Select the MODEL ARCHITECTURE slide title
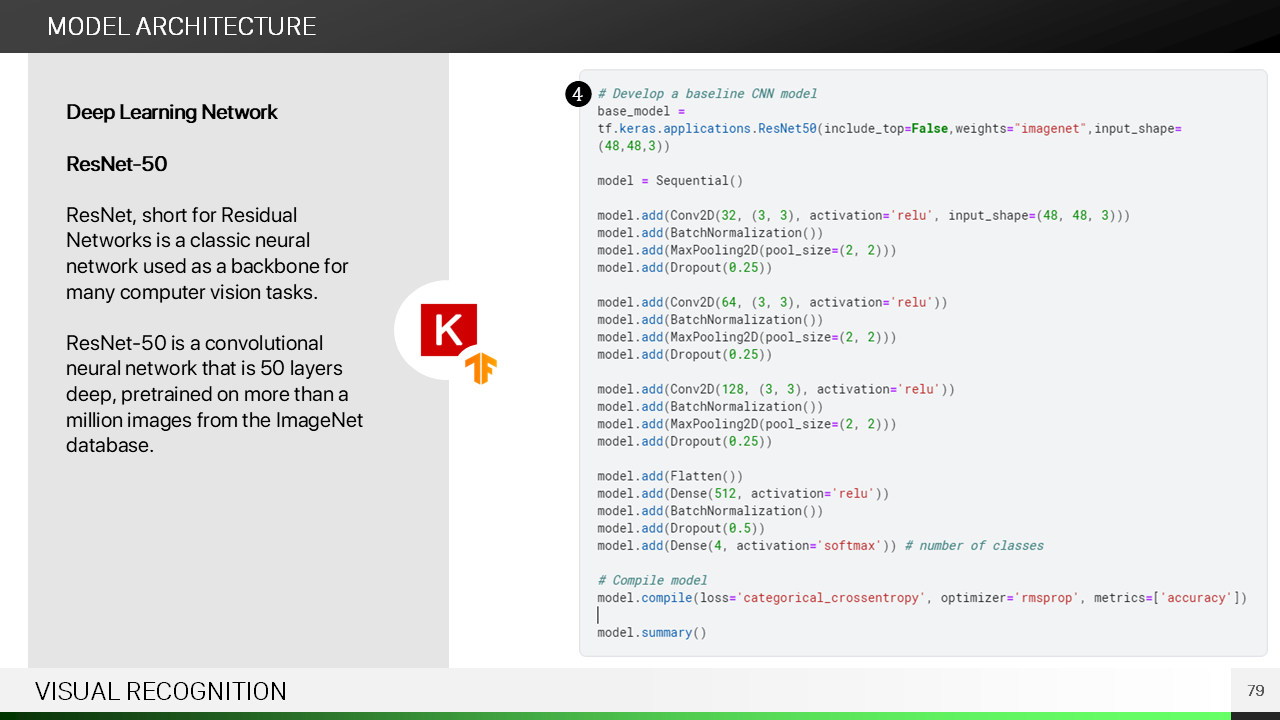The image size is (1280, 720). click(x=182, y=26)
